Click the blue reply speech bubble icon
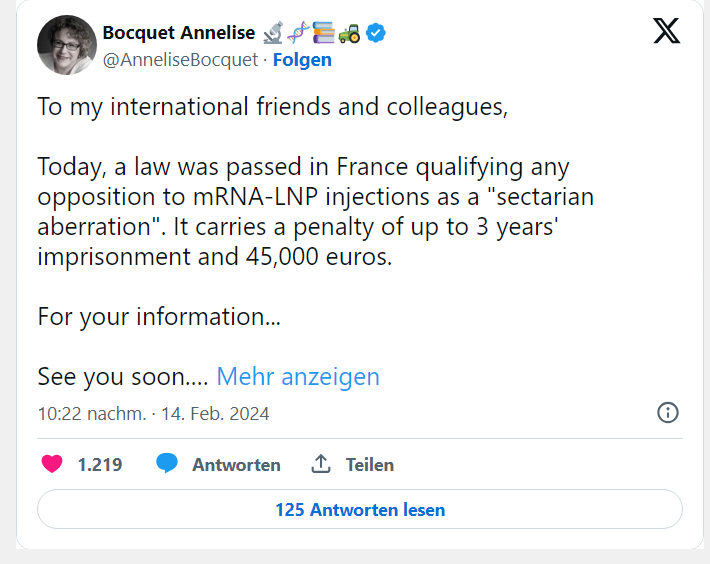Screen dimensions: 710x564 167,464
